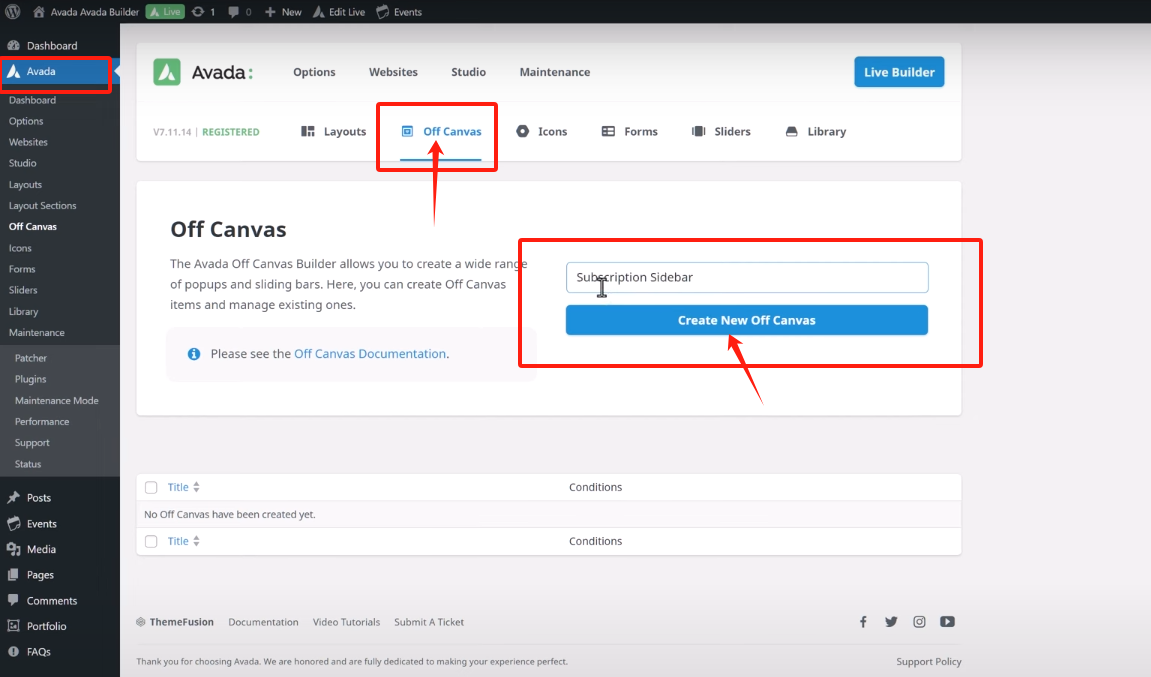Check the select-all checkbox in table footer
1151x677 pixels.
click(151, 541)
